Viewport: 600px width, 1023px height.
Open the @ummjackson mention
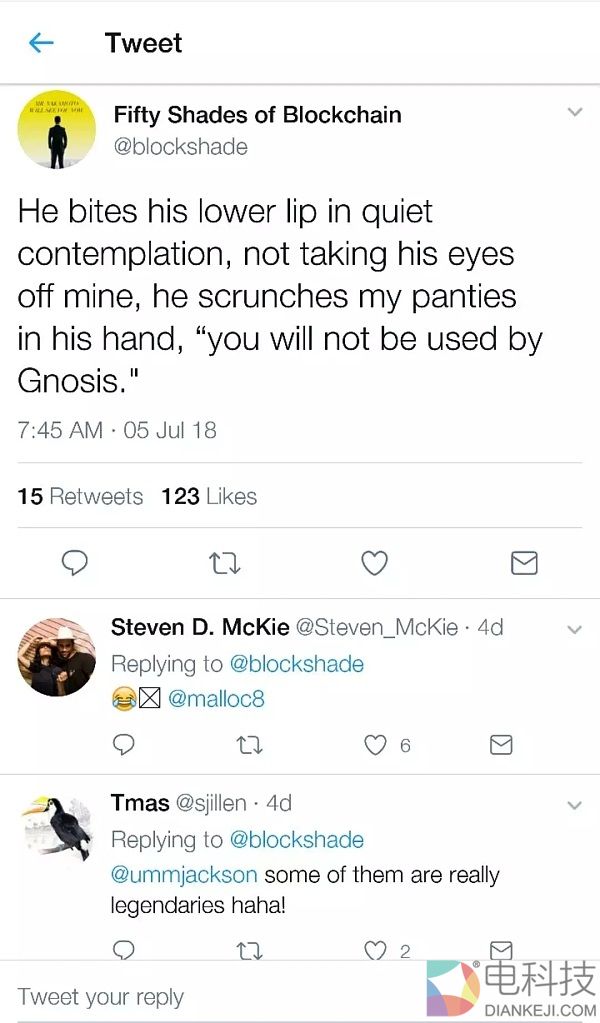pos(183,875)
